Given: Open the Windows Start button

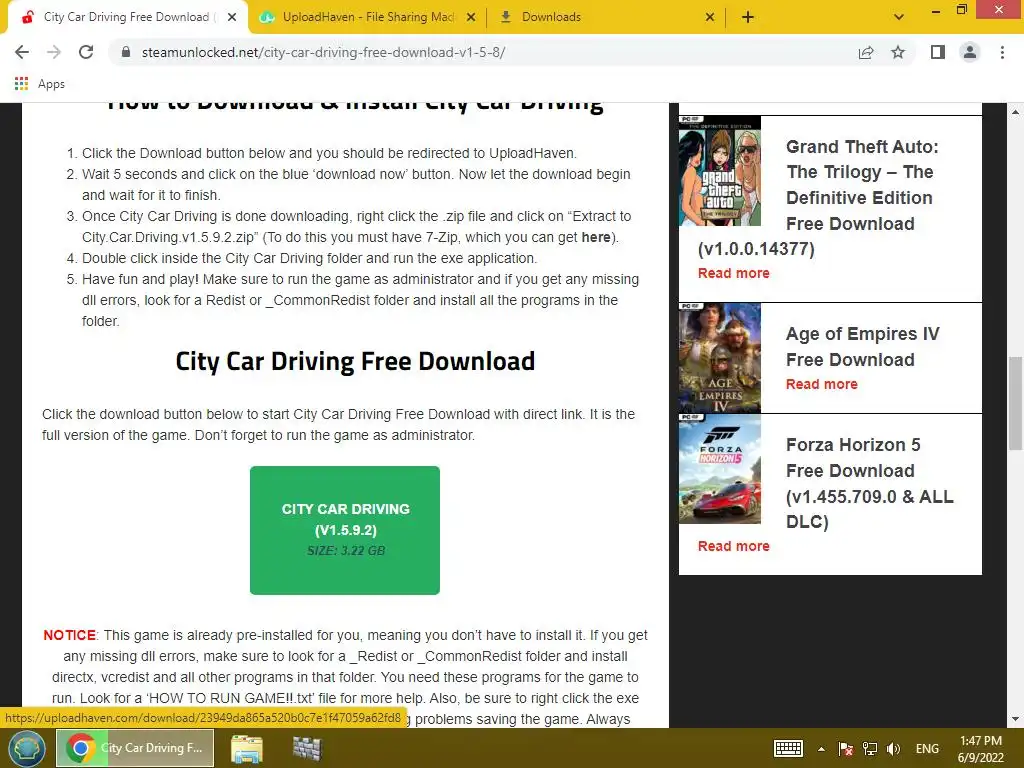Looking at the screenshot, I should click(26, 748).
